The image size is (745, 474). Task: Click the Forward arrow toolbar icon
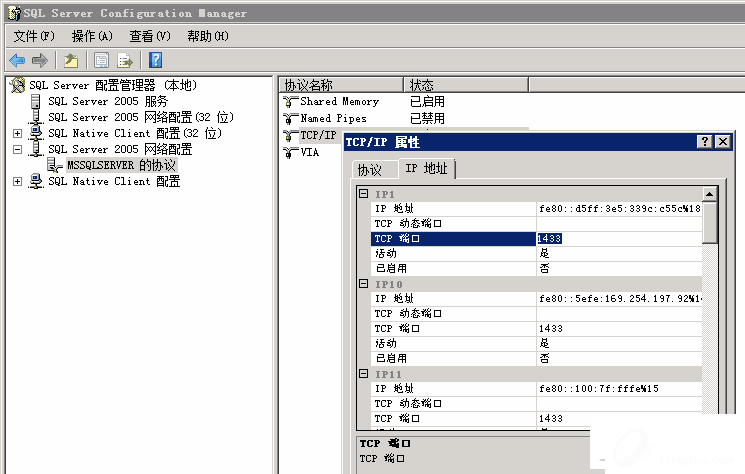39,60
